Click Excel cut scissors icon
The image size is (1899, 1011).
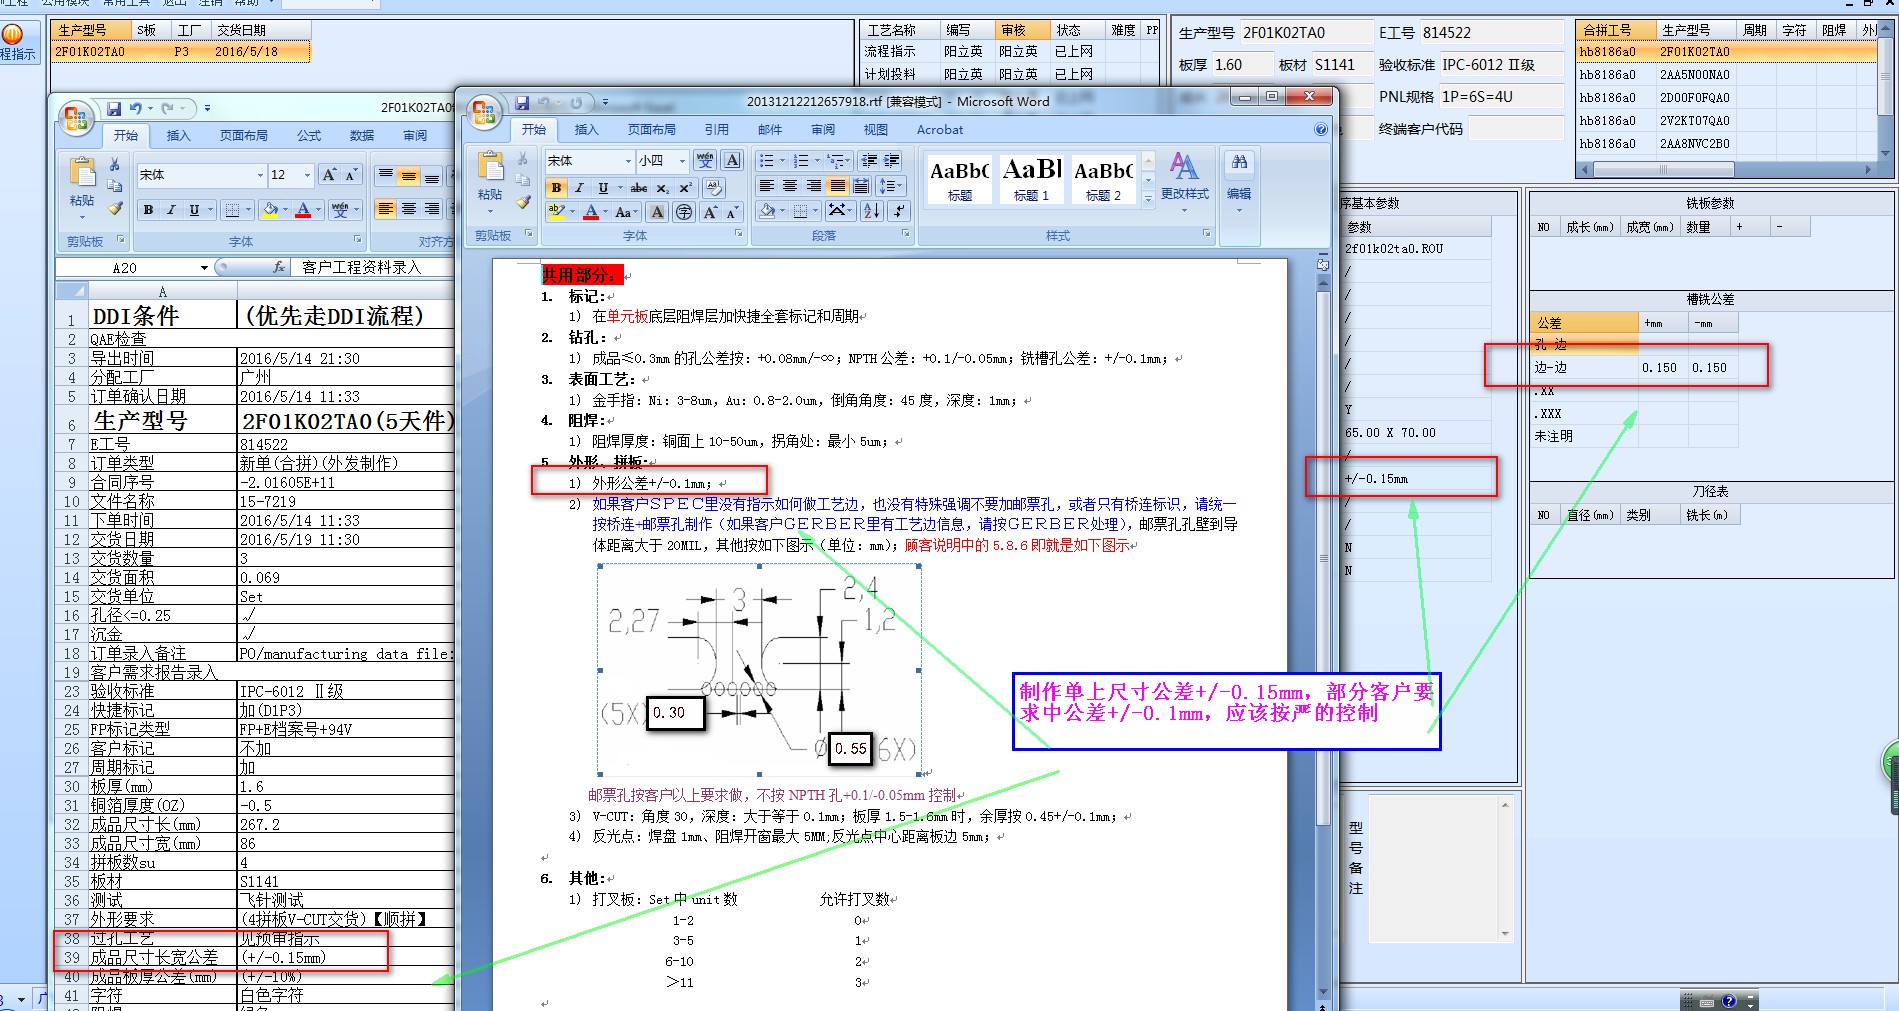coord(114,164)
